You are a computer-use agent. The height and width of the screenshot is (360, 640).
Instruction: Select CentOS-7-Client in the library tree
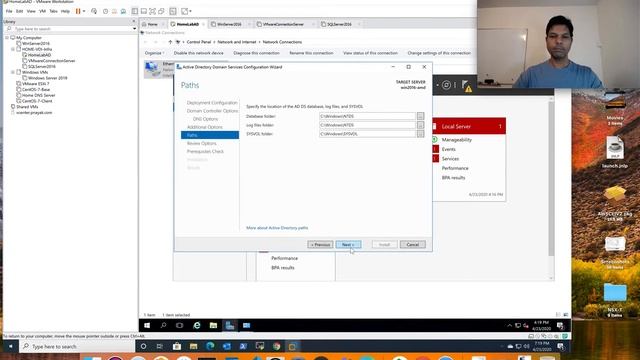tap(37, 101)
